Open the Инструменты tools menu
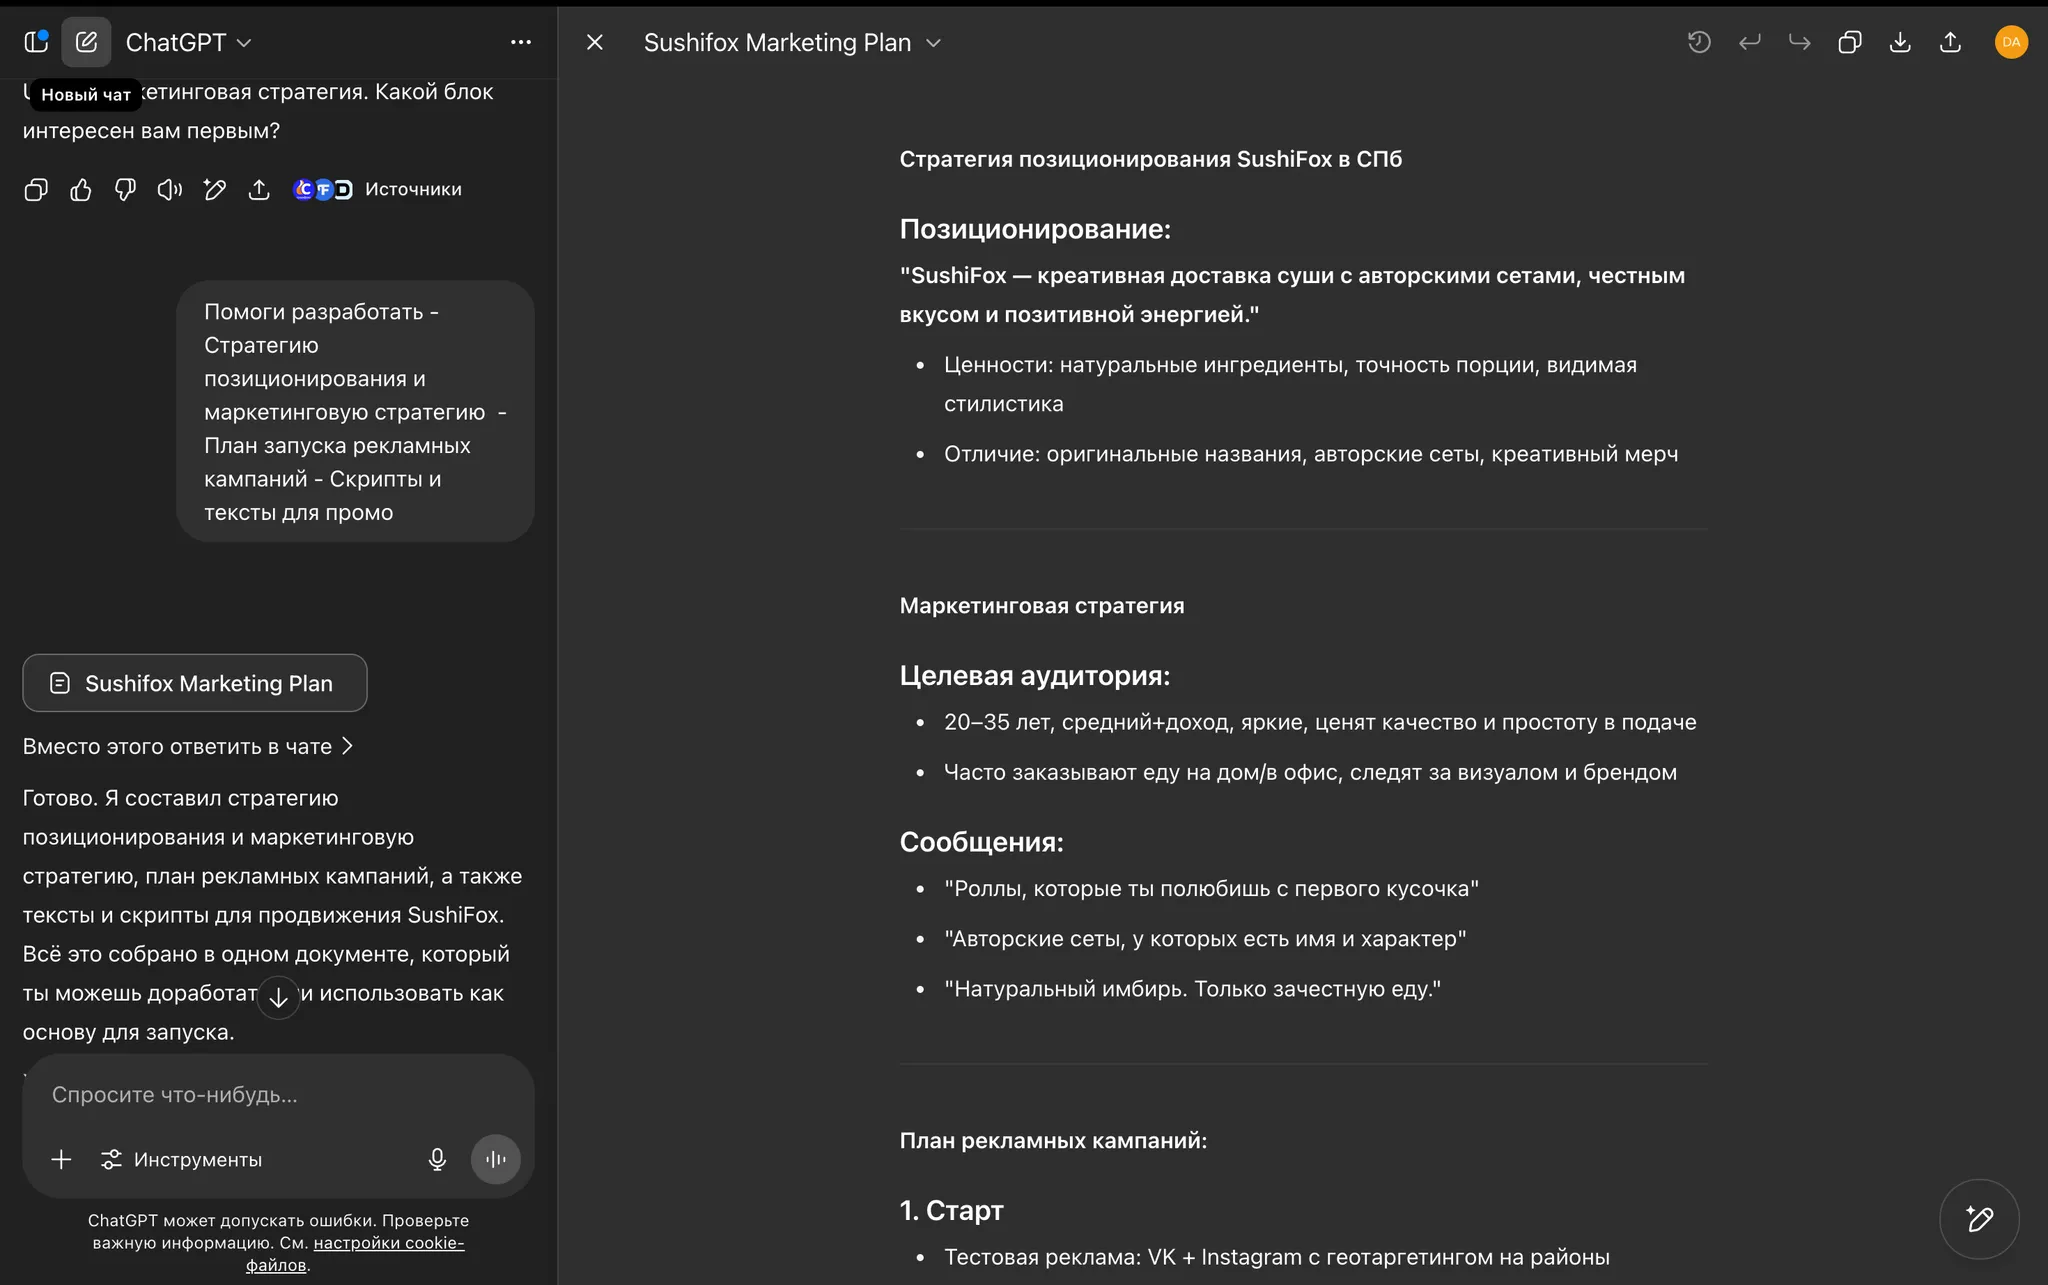 click(182, 1159)
